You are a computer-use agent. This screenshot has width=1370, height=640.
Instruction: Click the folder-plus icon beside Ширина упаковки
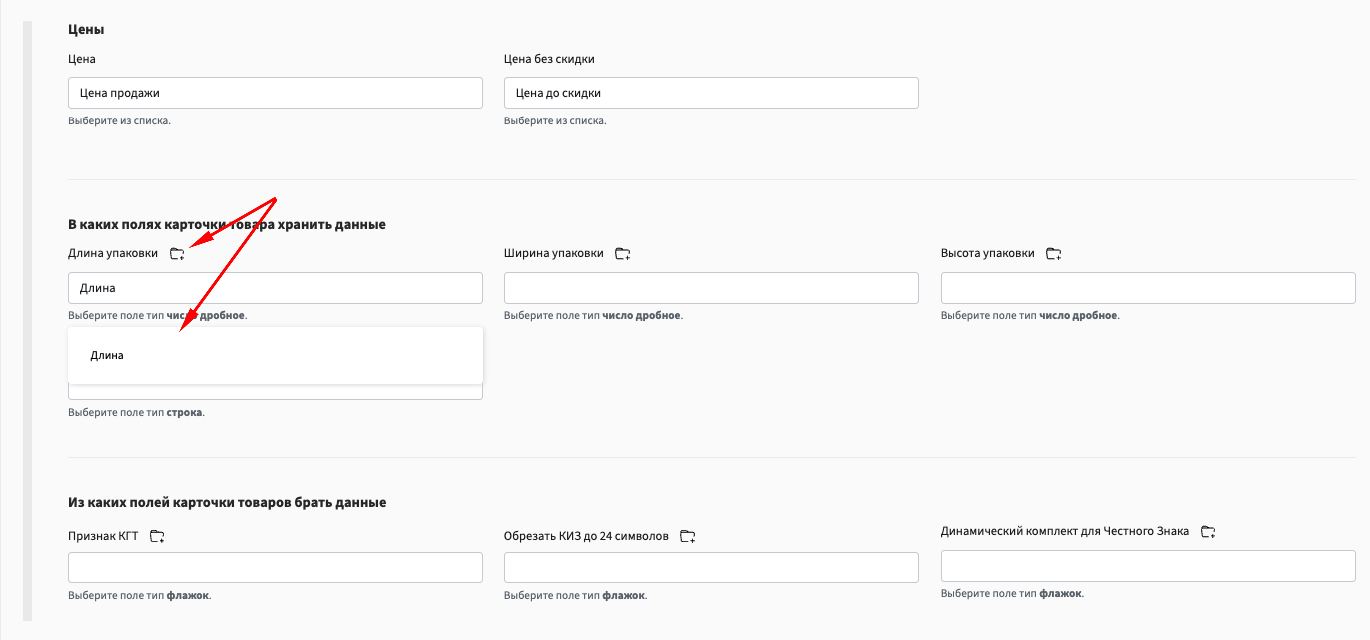coord(622,254)
